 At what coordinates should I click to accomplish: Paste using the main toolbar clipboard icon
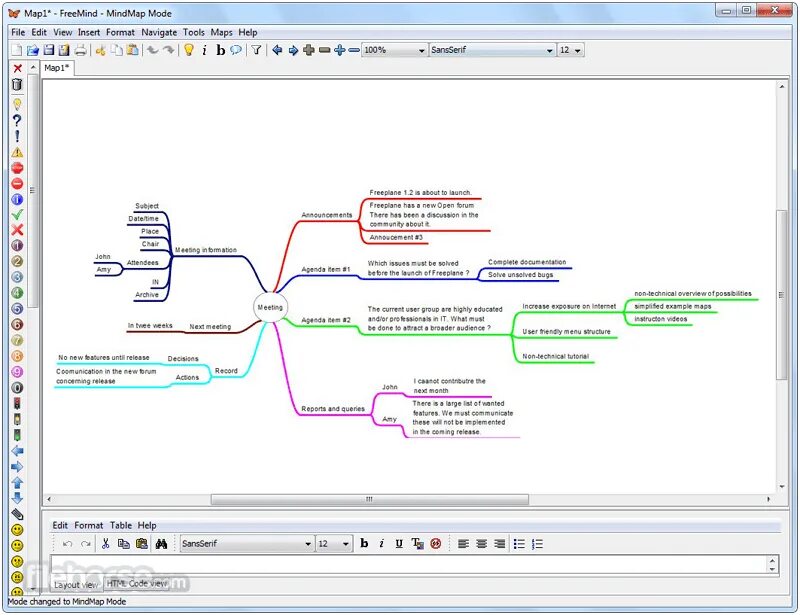tap(133, 50)
